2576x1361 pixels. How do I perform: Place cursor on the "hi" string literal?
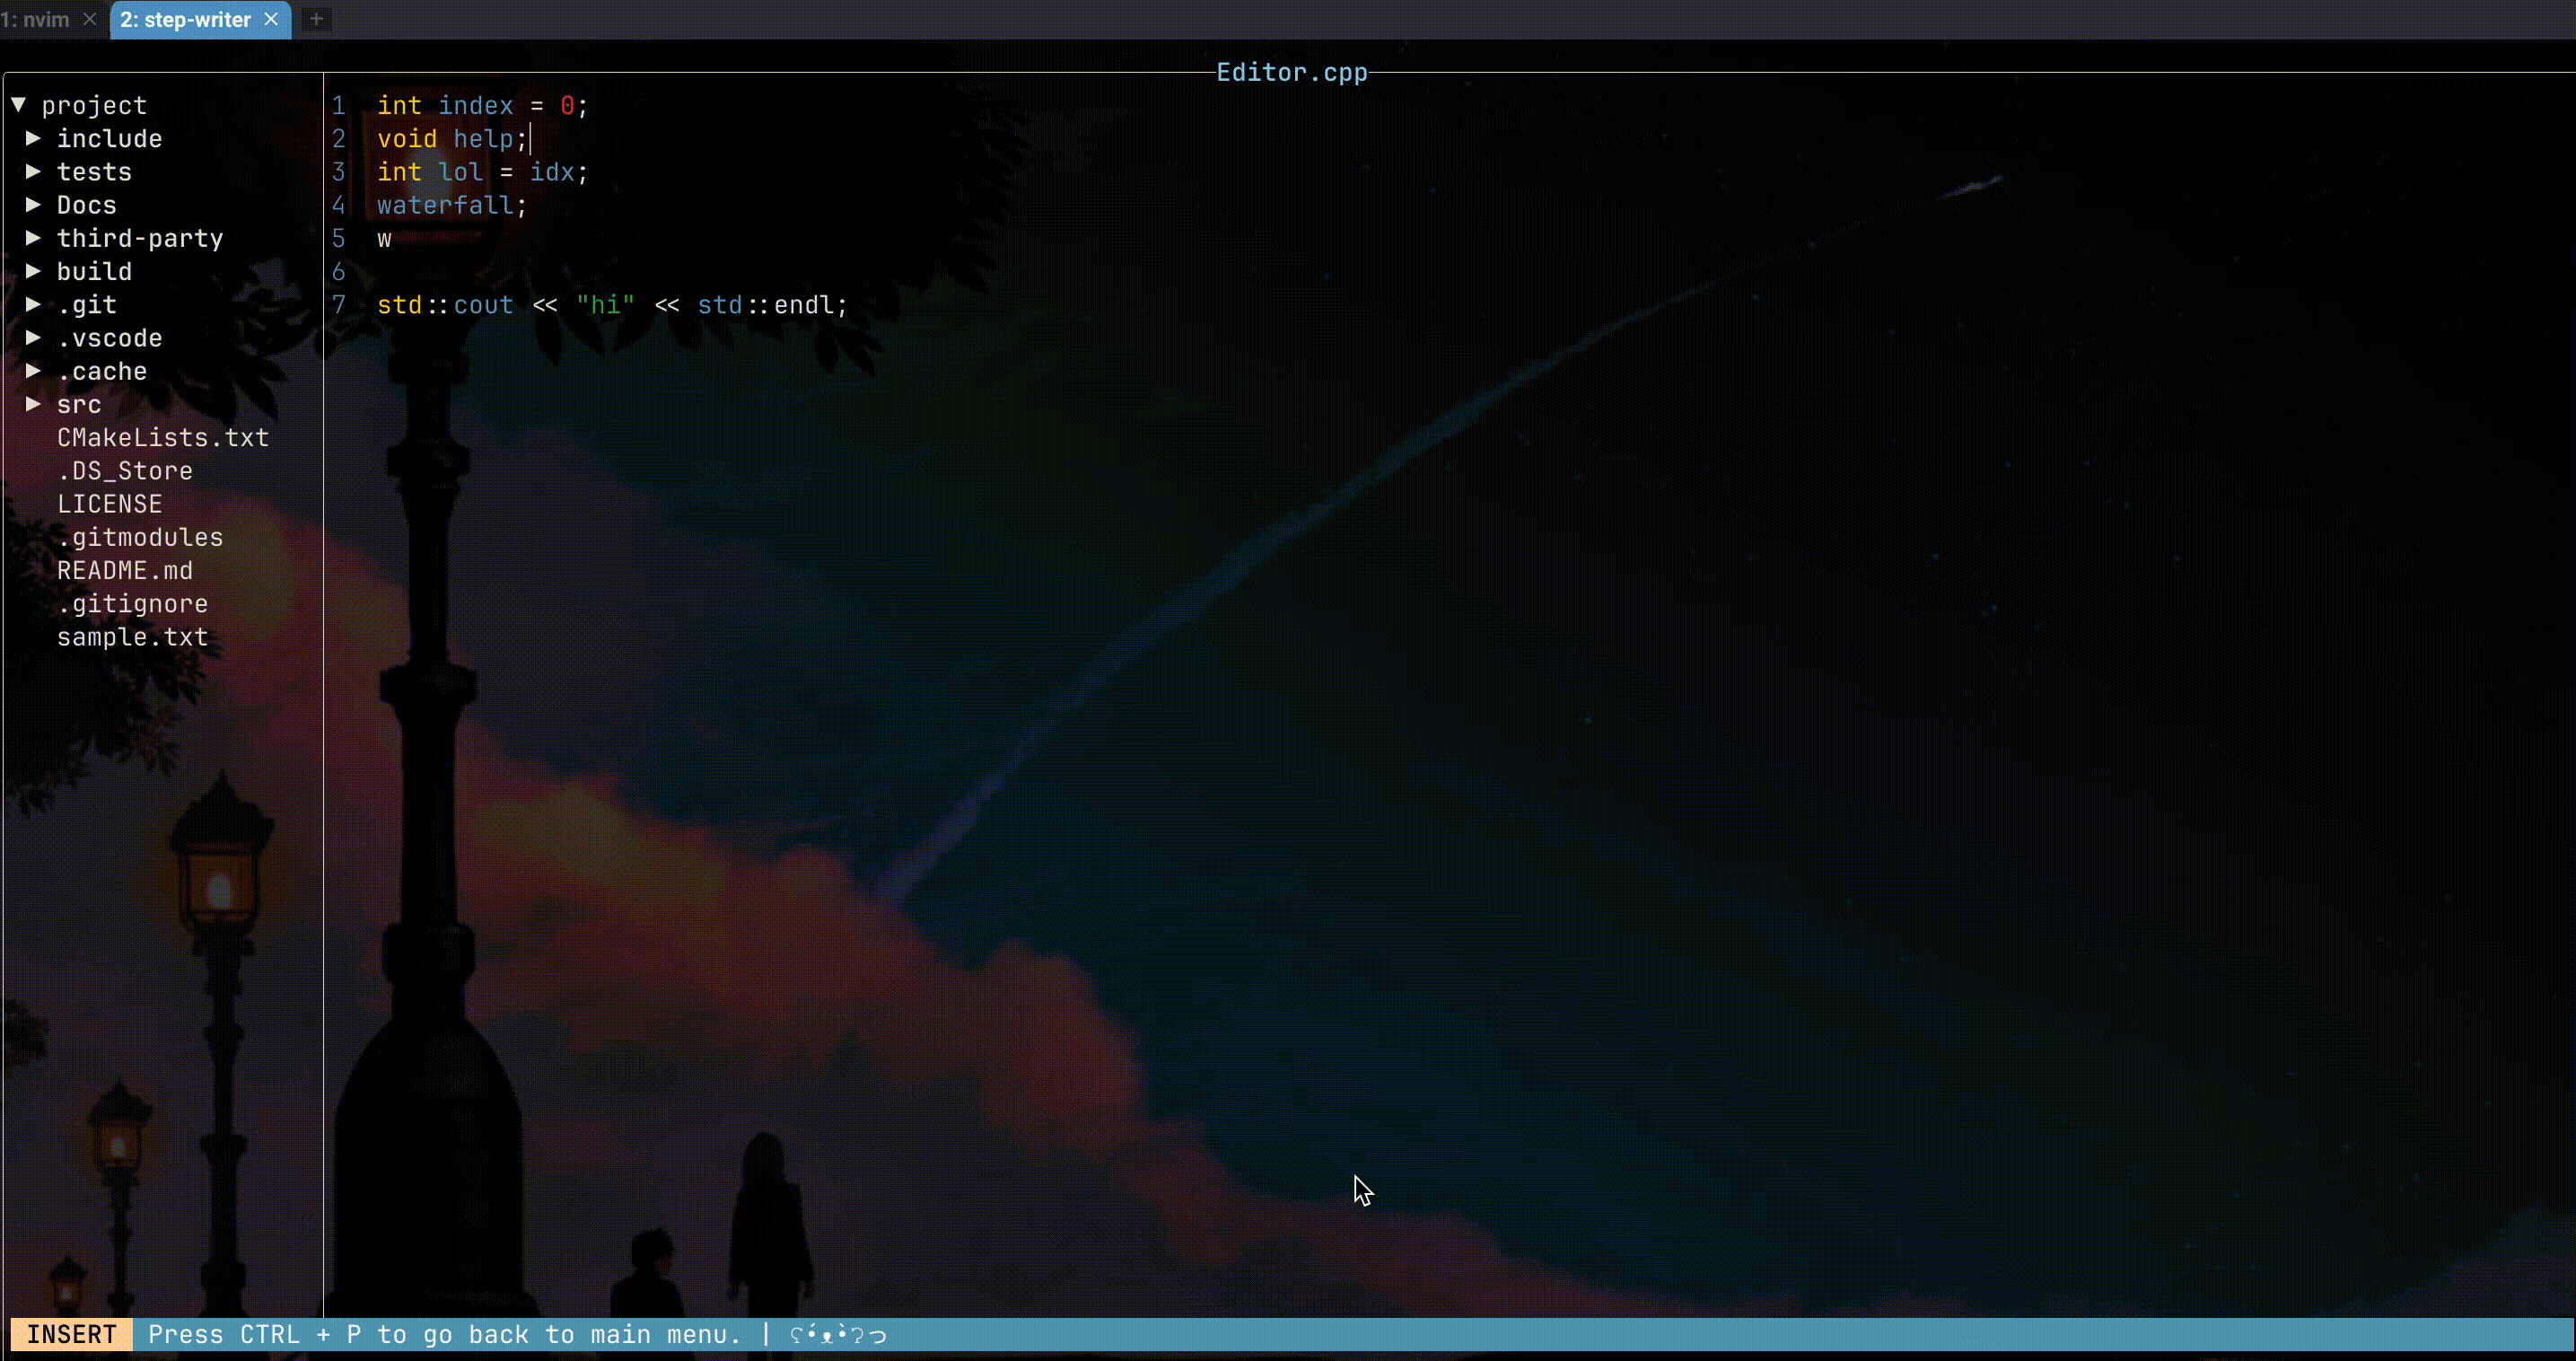[x=606, y=304]
